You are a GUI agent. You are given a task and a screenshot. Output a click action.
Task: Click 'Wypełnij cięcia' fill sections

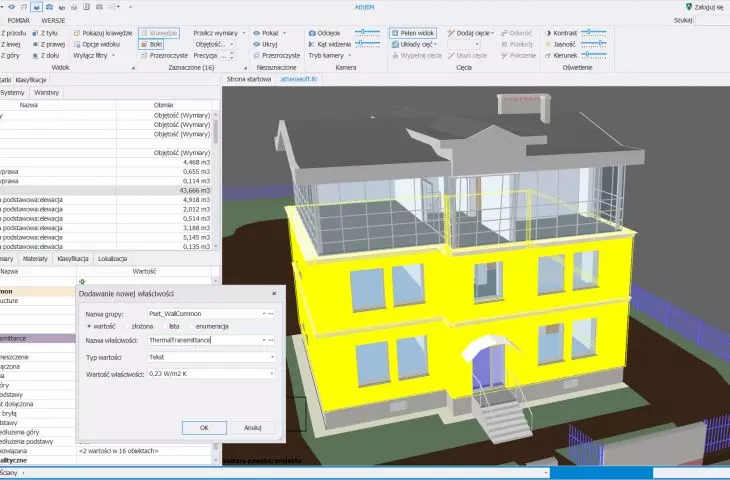pyautogui.click(x=416, y=55)
